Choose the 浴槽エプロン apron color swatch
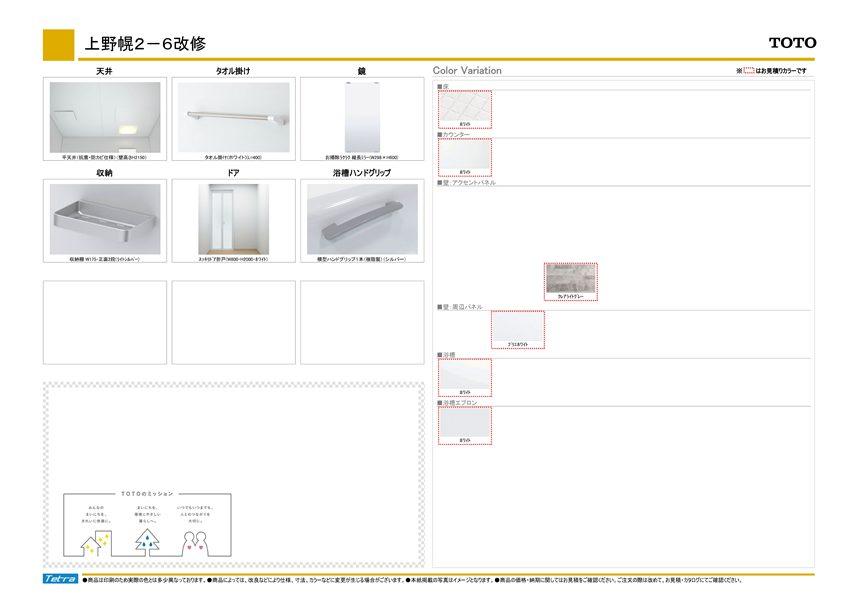Image resolution: width=849 pixels, height=600 pixels. (x=465, y=425)
